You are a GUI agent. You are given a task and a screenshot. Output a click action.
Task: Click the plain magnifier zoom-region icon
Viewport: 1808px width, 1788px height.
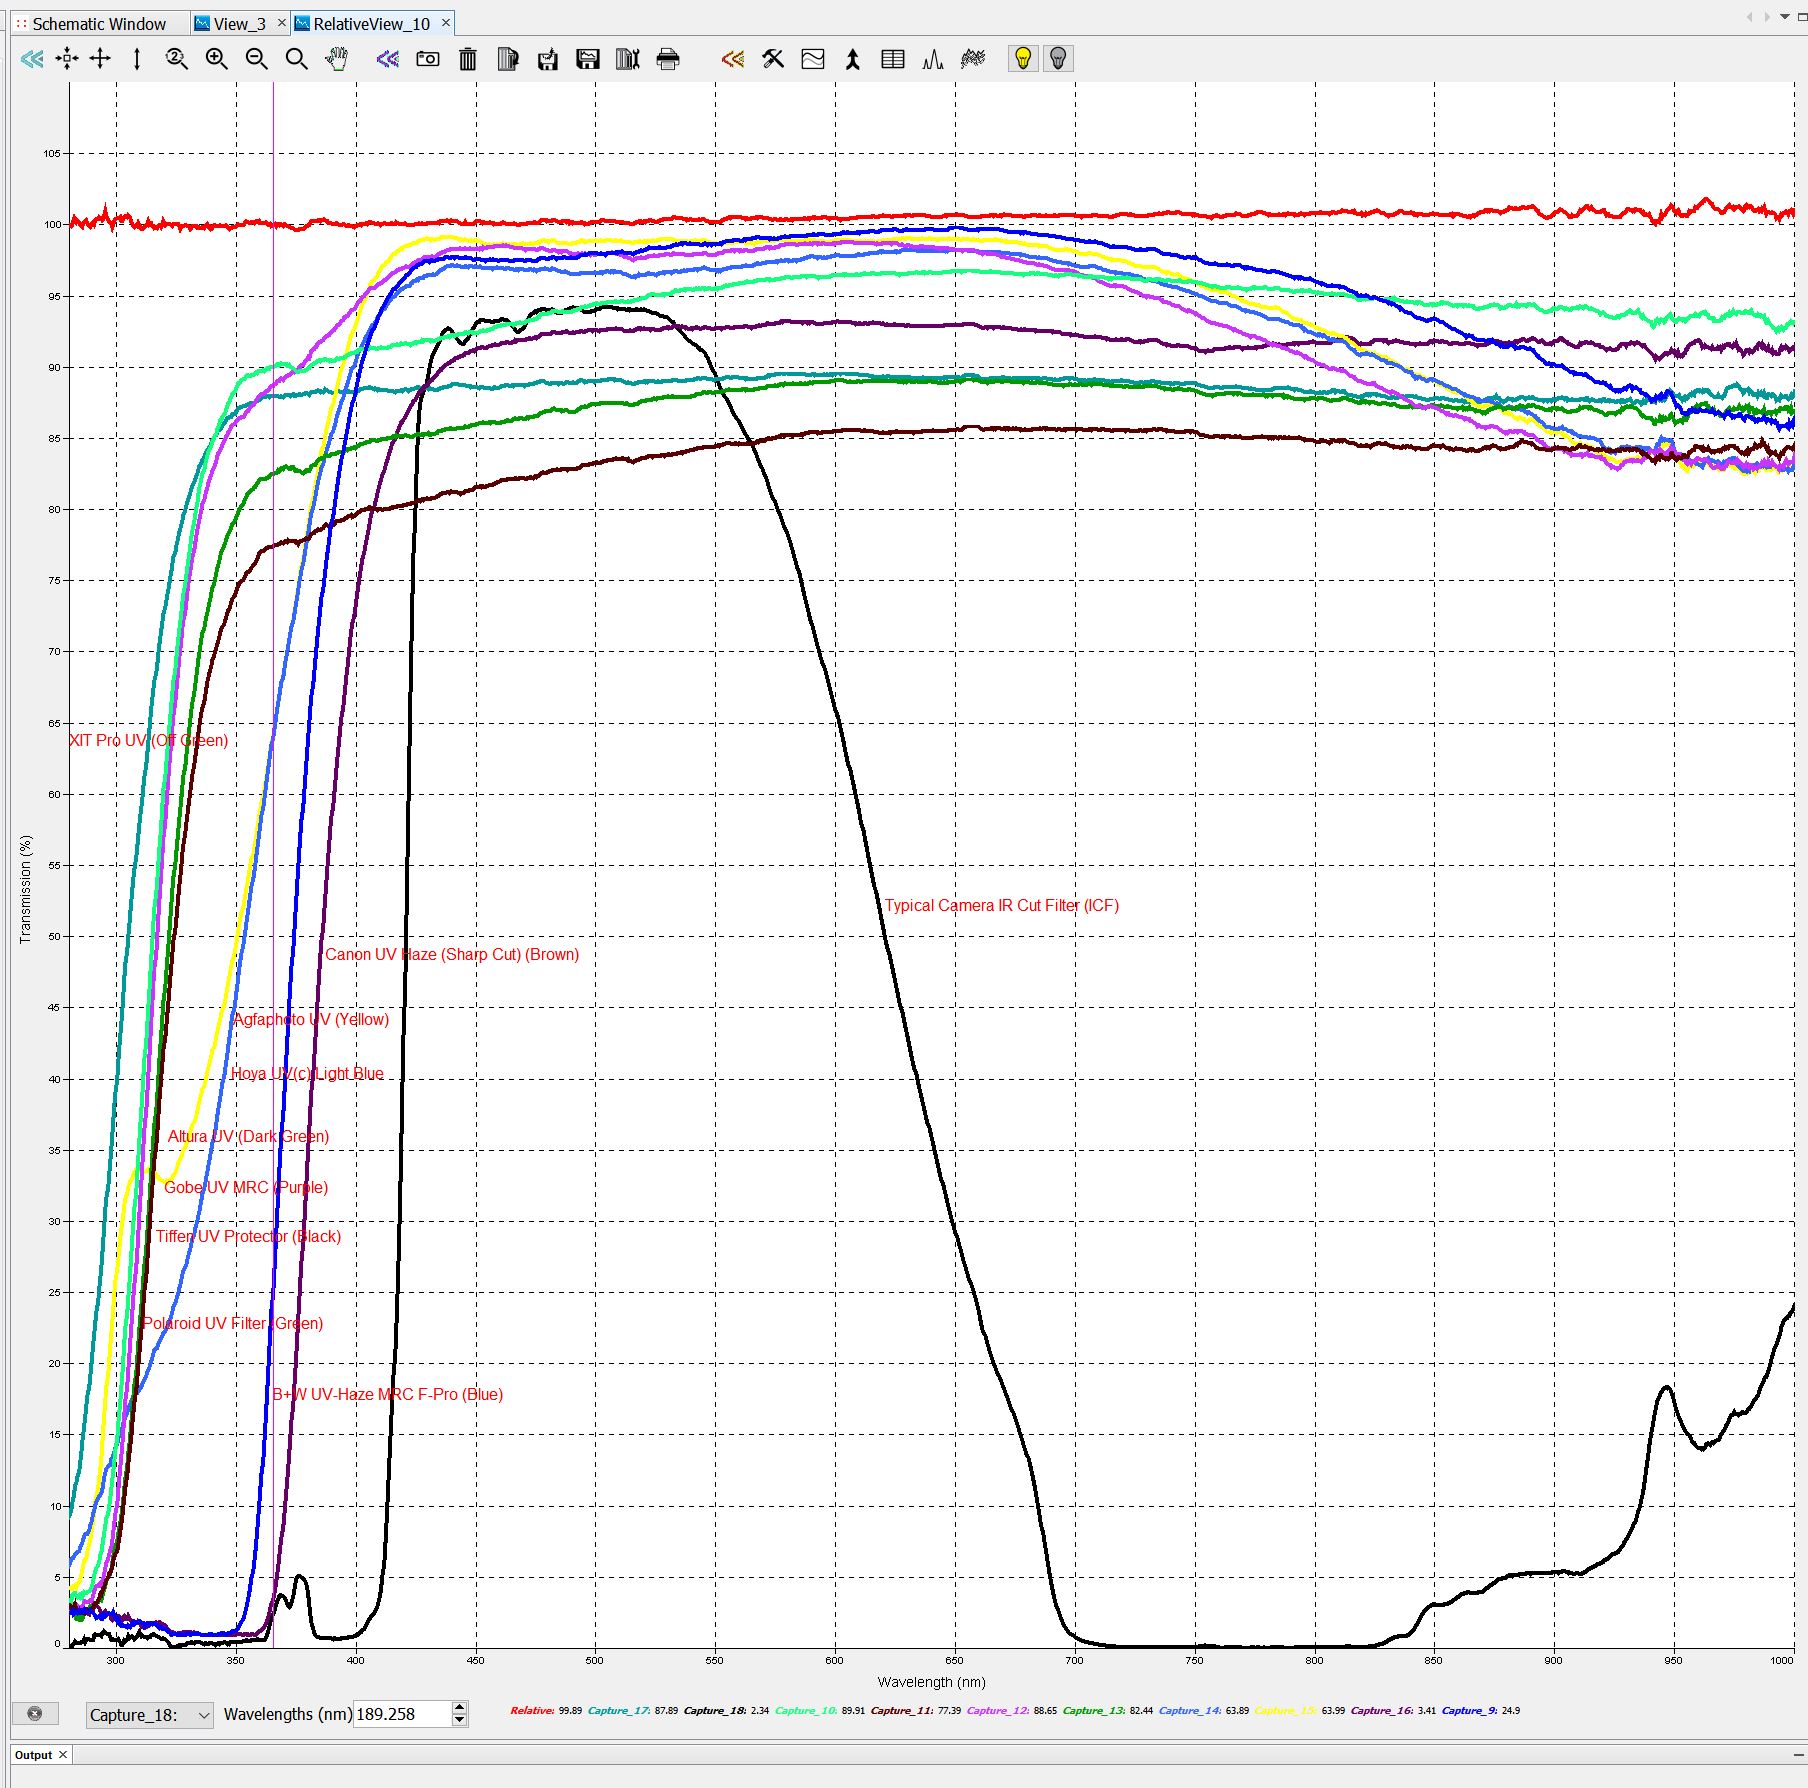[x=297, y=59]
